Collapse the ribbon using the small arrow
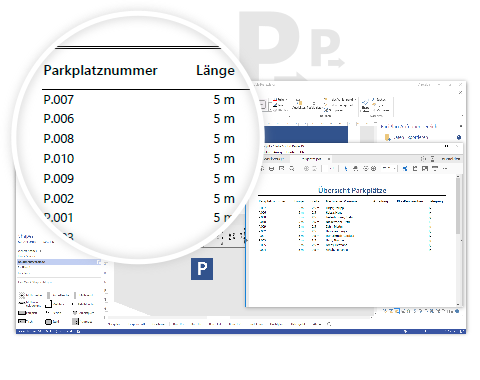Viewport: 480px width, 380px height. [x=462, y=116]
